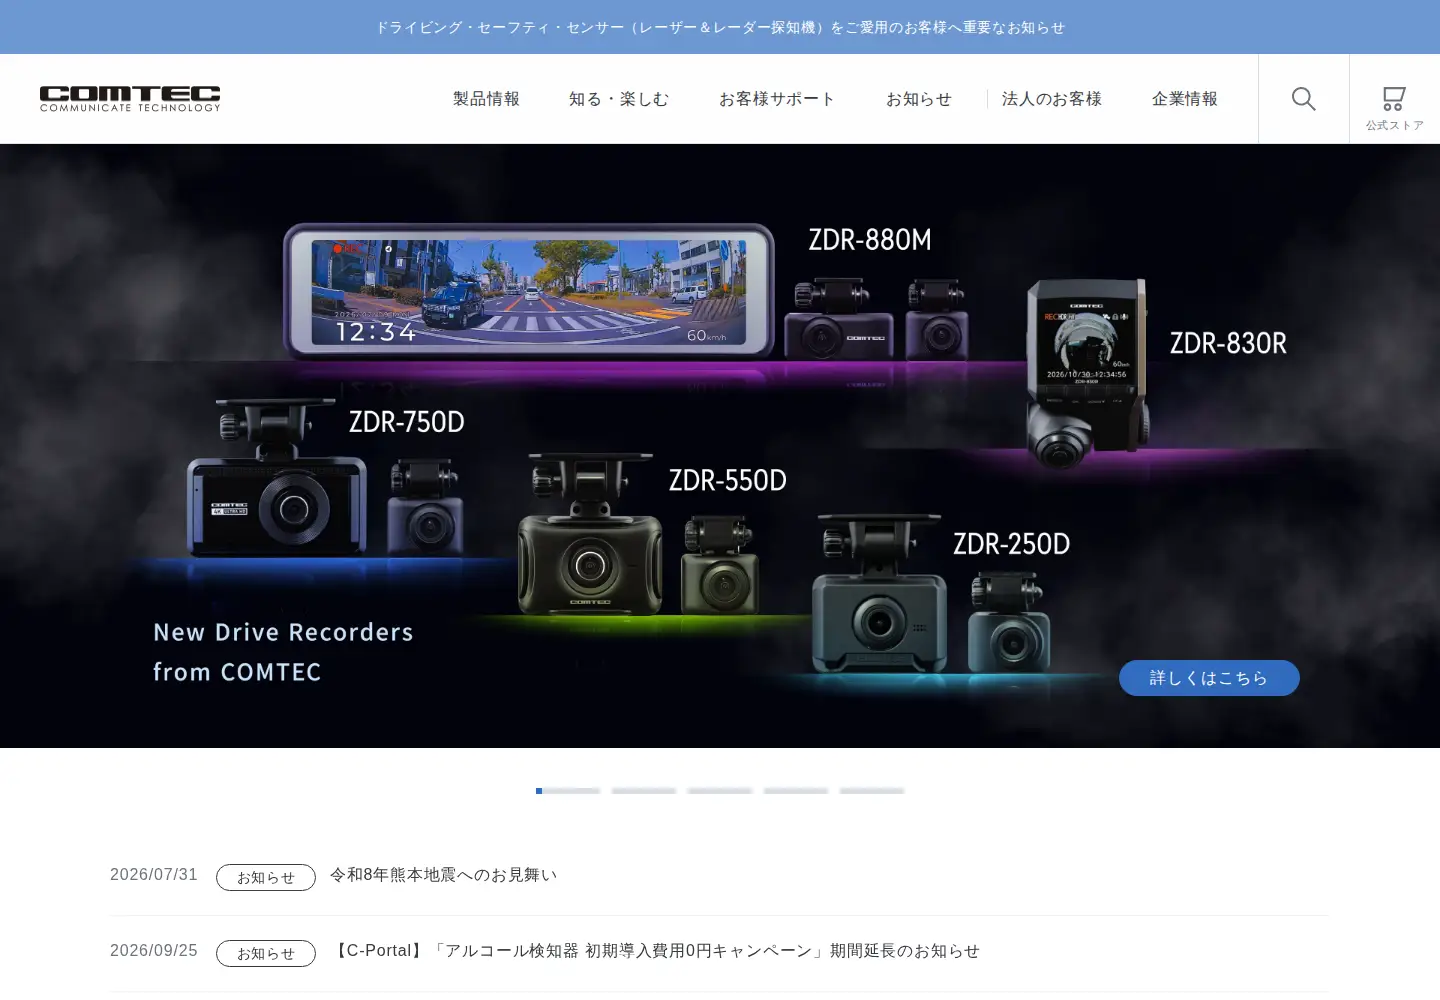
Task: Open the 令和8年熊本地震へのお見舞い news link
Action: point(444,875)
